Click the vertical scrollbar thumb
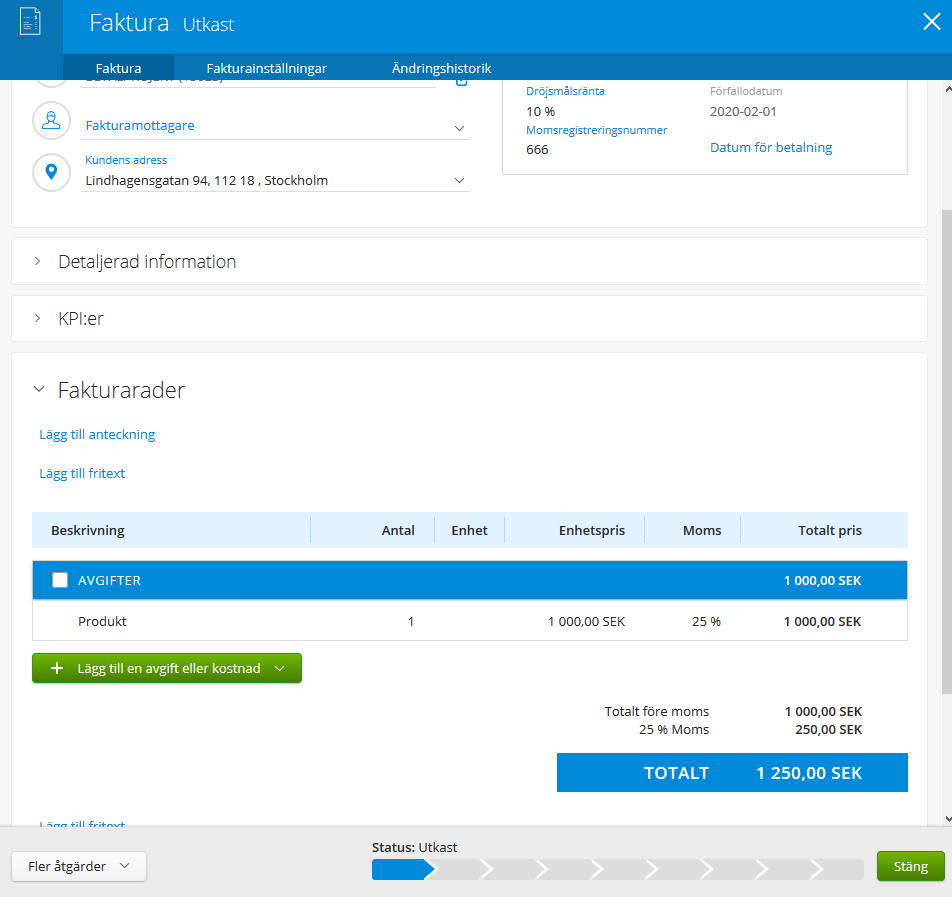The width and height of the screenshot is (952, 897). pos(947,452)
